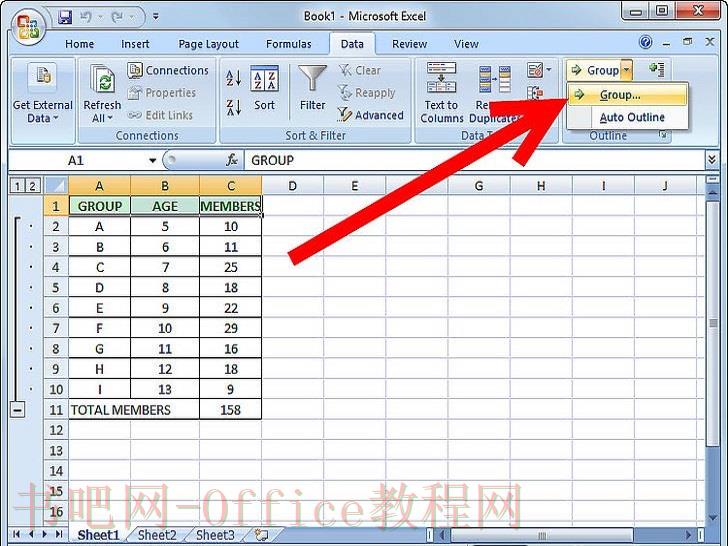The height and width of the screenshot is (546, 728).
Task: Go to first sheet navigation arrow
Action: point(17,534)
